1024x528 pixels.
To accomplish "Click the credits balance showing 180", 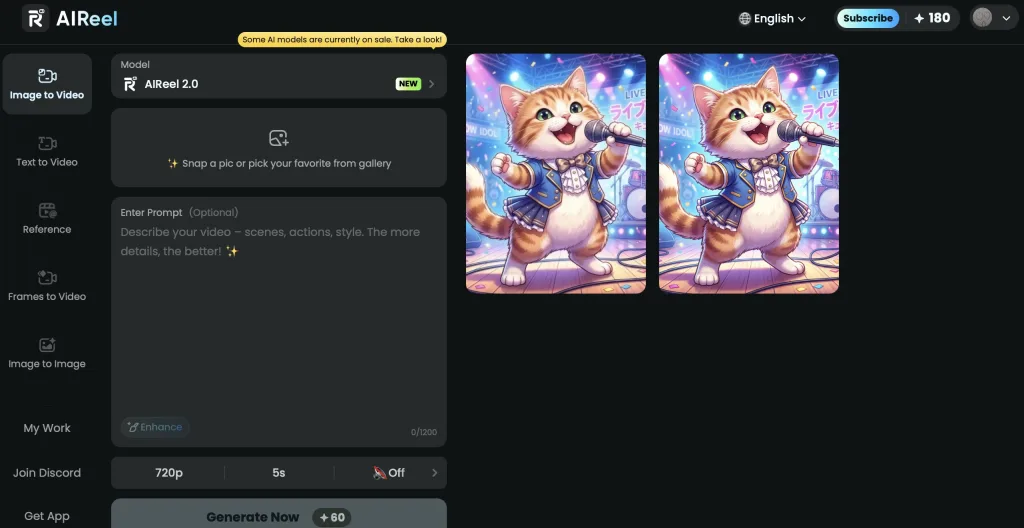I will pos(932,18).
